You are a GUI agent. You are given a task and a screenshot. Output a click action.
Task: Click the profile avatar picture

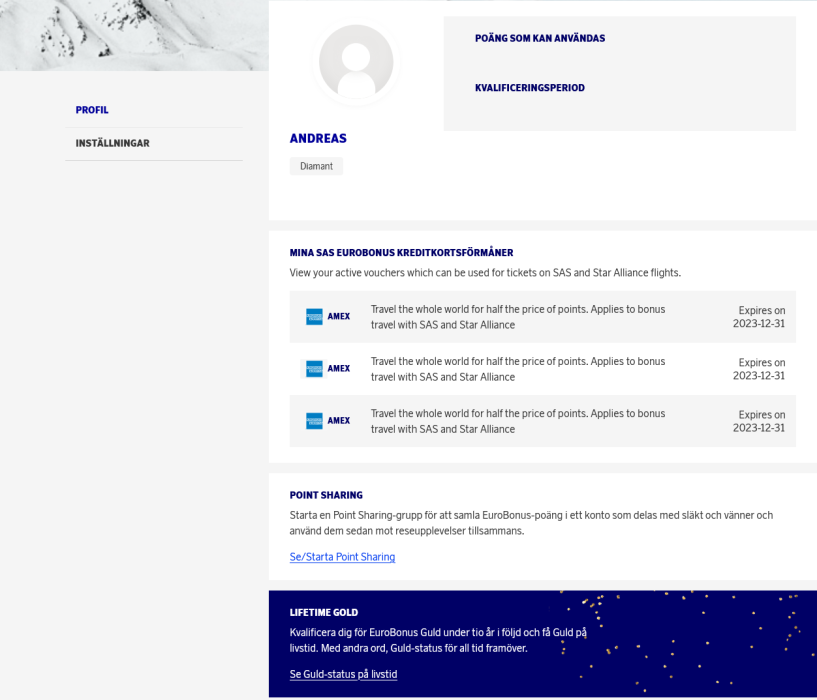[x=356, y=62]
